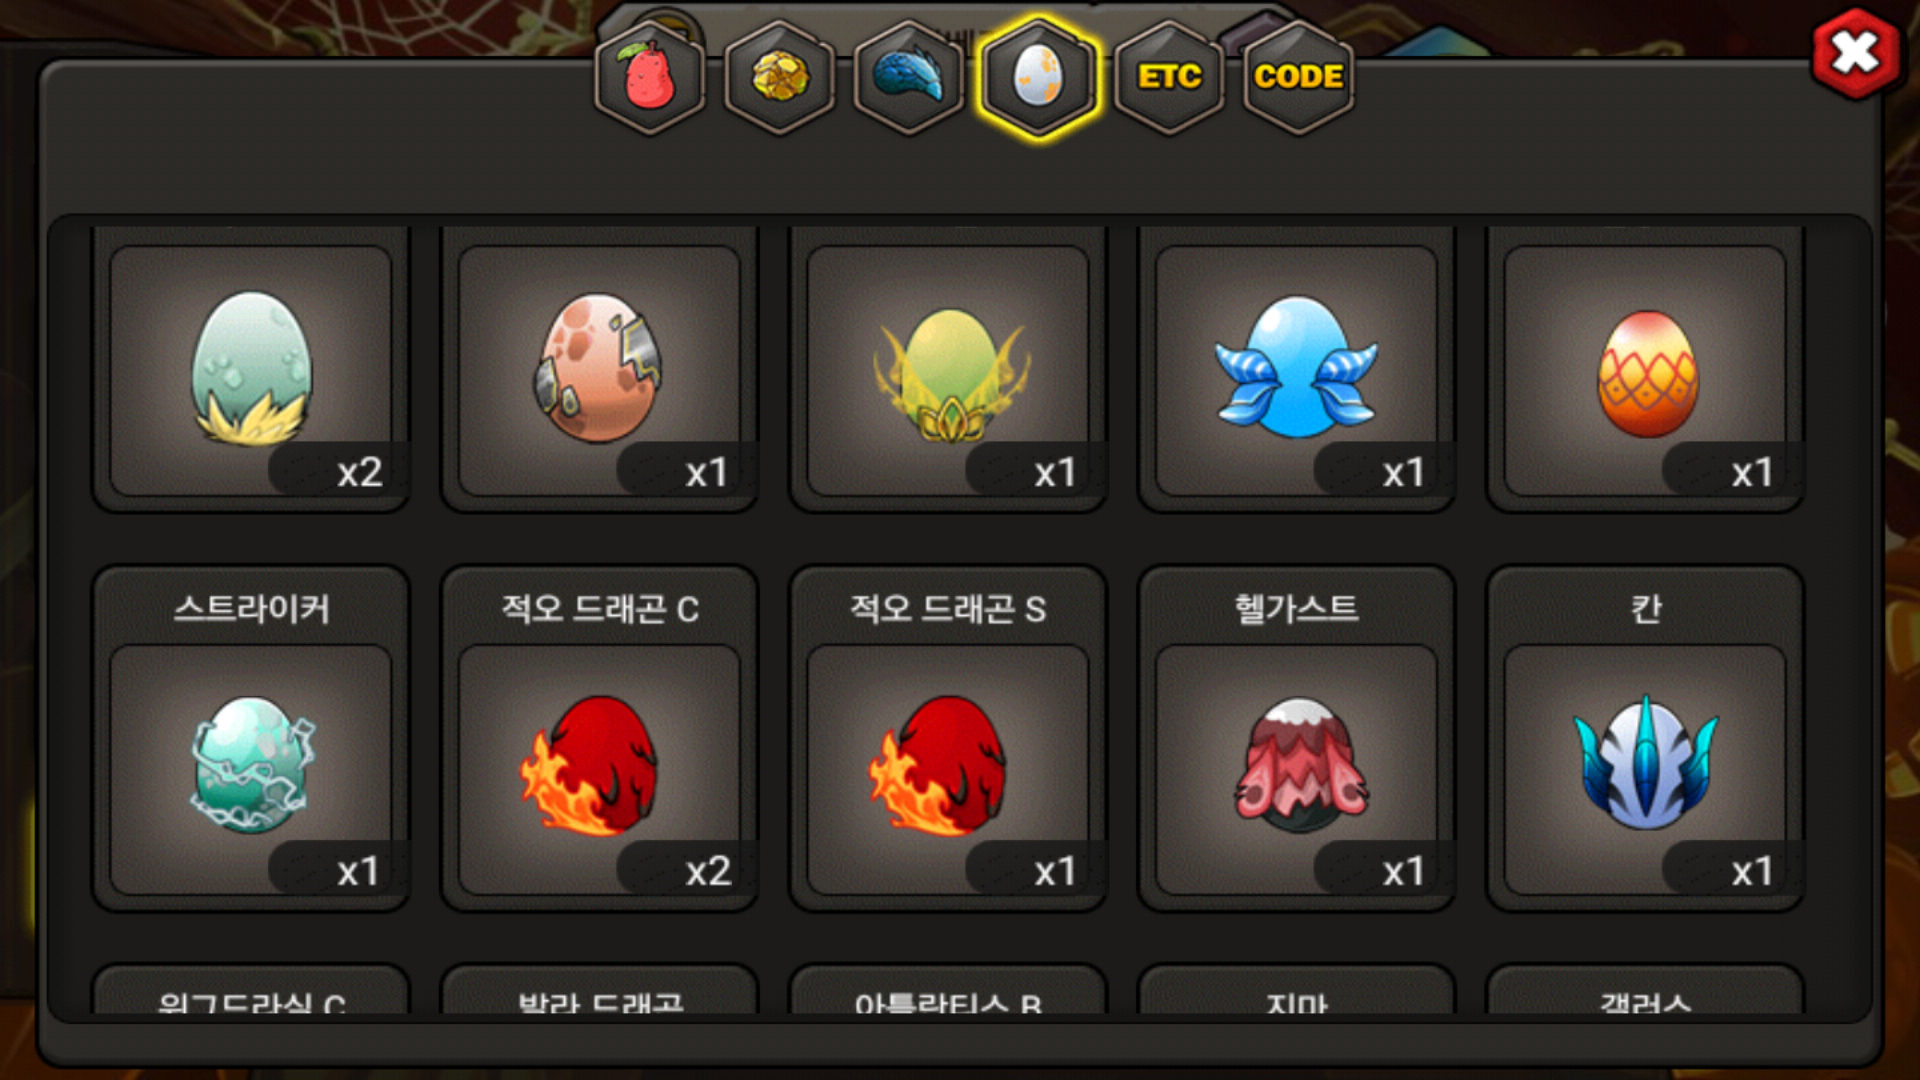Select the 칸 blue crystal egg
The width and height of the screenshot is (1920, 1080).
coord(1646,739)
